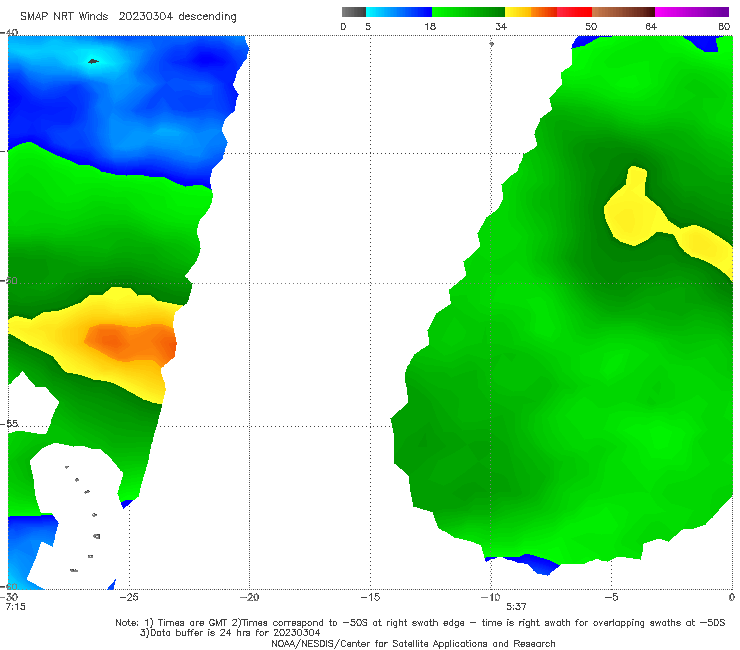Image resolution: width=740 pixels, height=650 pixels.
Task: Click the red segment of the color bar before 50
Action: [x=574, y=12]
